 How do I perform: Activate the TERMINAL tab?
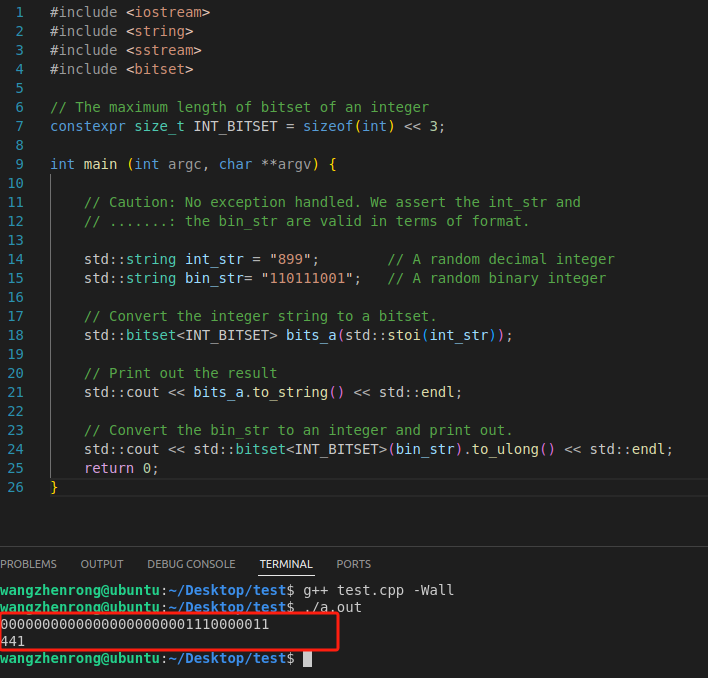coord(286,564)
